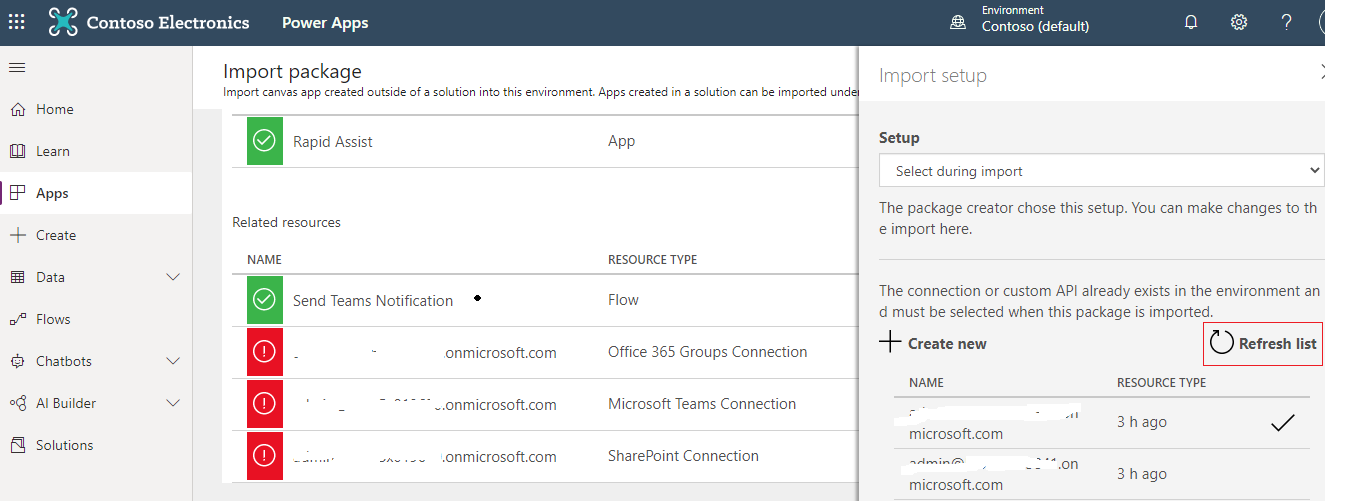Select the checked connection row checkmark

click(x=1282, y=423)
